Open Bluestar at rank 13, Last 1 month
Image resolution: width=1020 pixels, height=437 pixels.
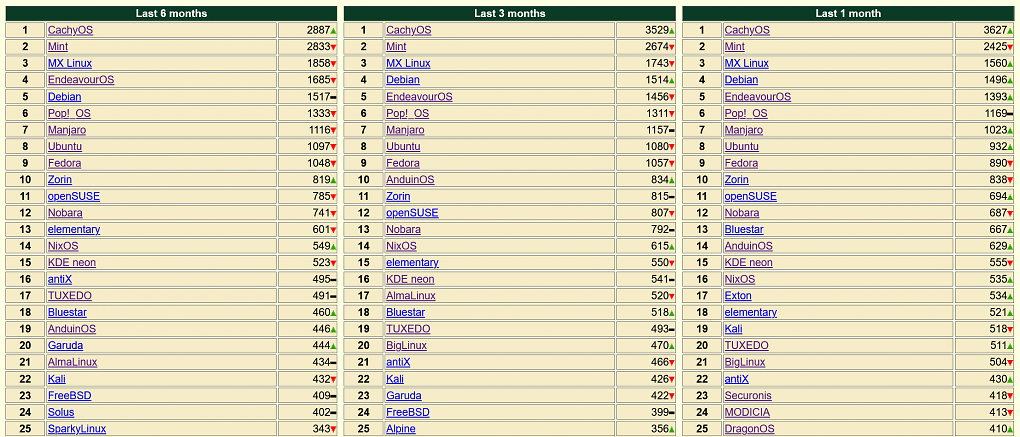(x=744, y=230)
